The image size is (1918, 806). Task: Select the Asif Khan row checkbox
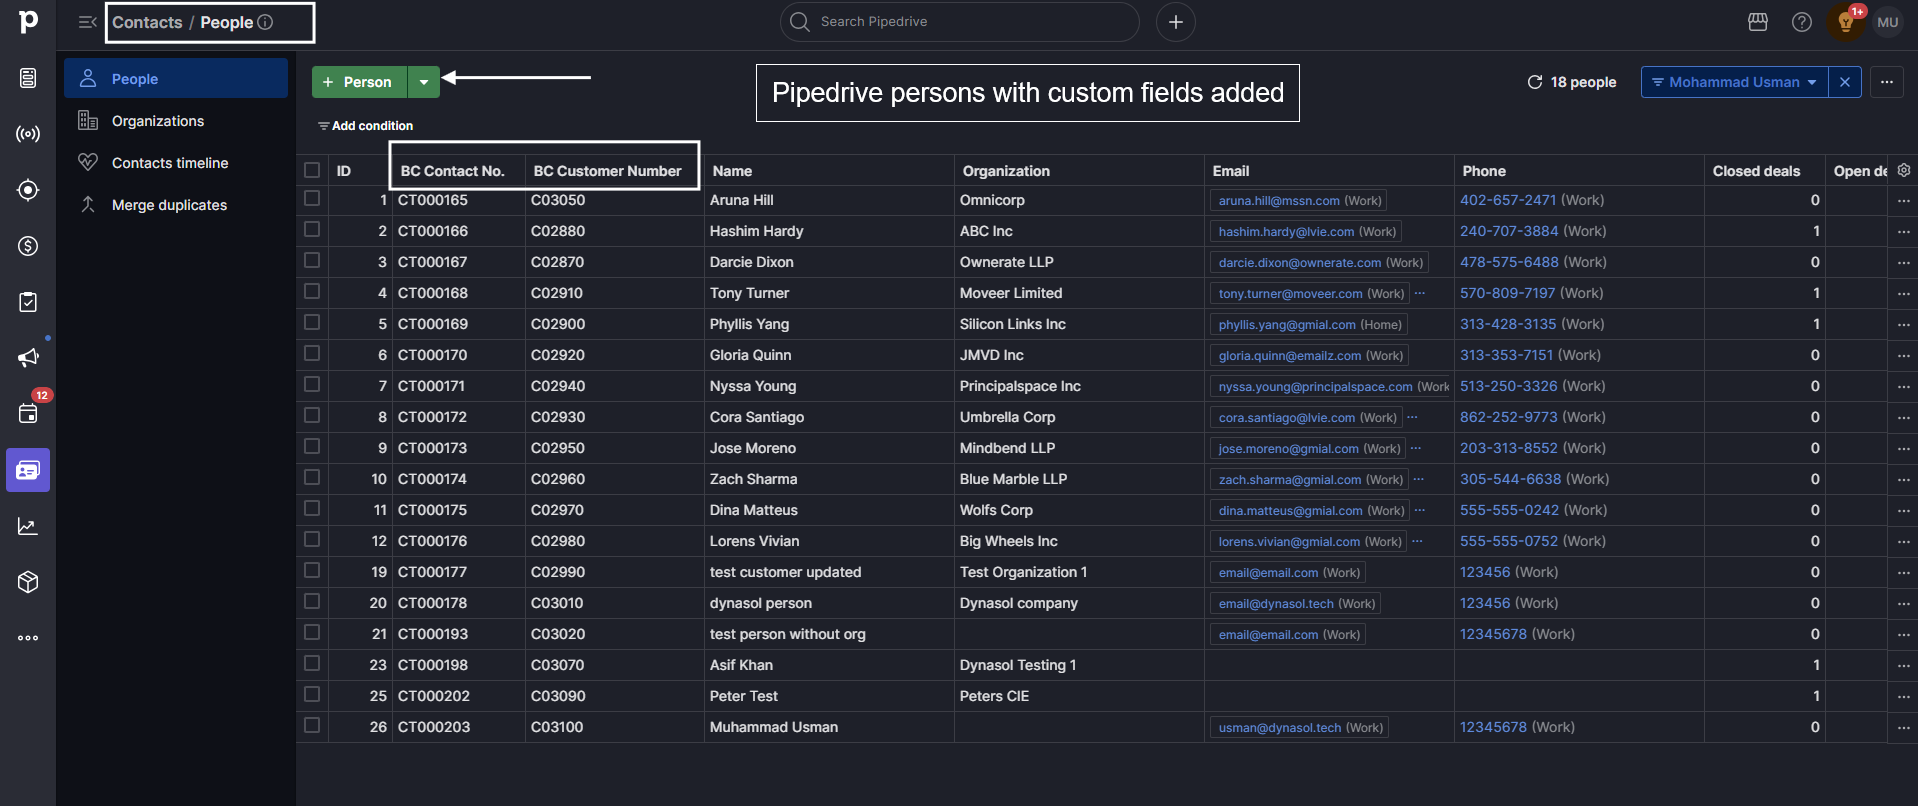312,665
